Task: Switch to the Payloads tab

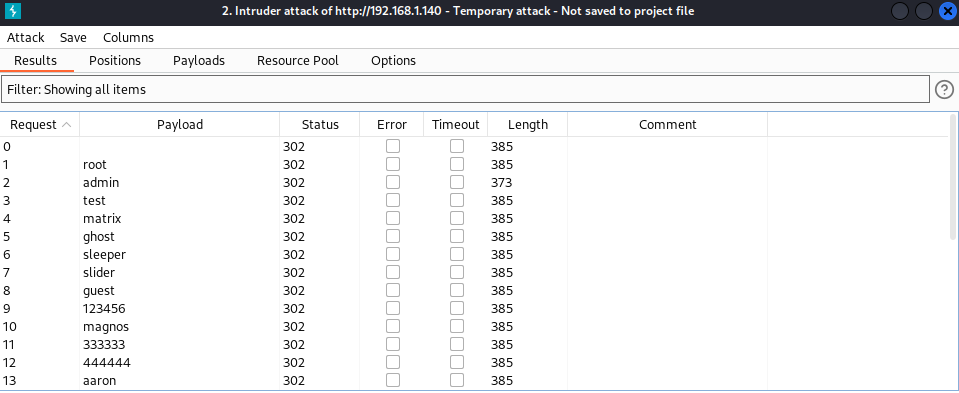Action: coord(199,61)
